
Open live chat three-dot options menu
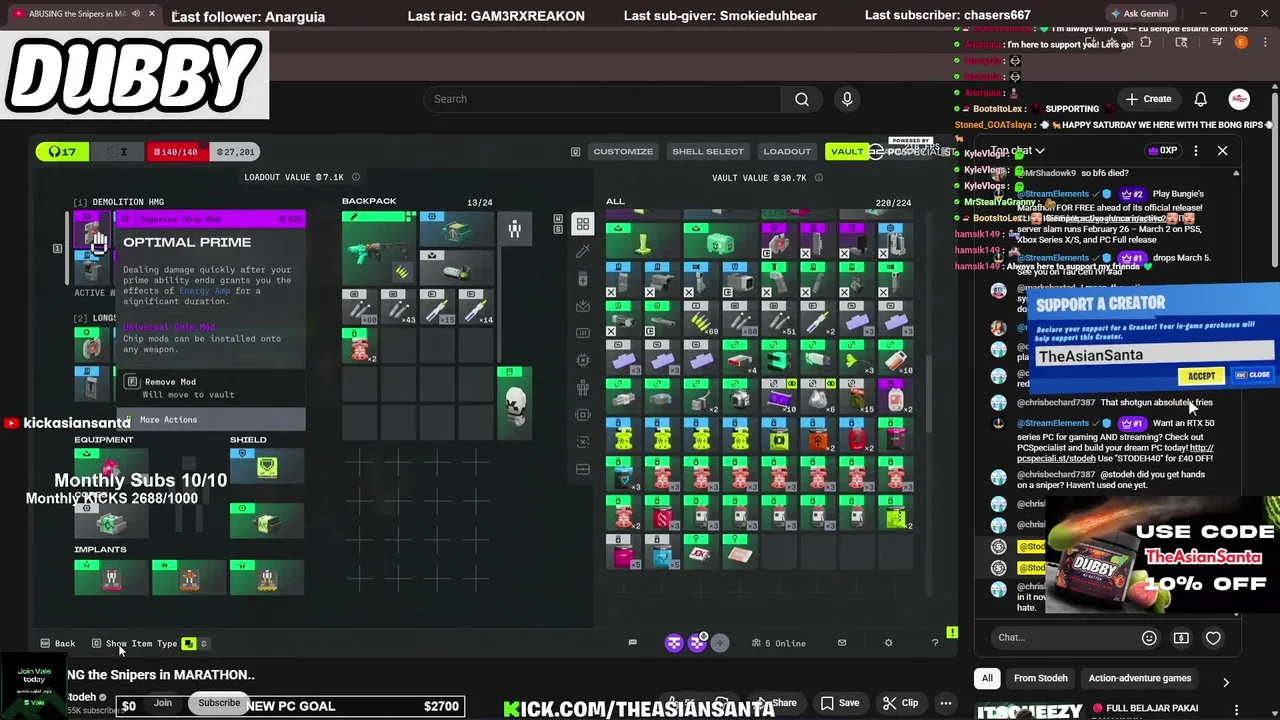tap(1197, 151)
